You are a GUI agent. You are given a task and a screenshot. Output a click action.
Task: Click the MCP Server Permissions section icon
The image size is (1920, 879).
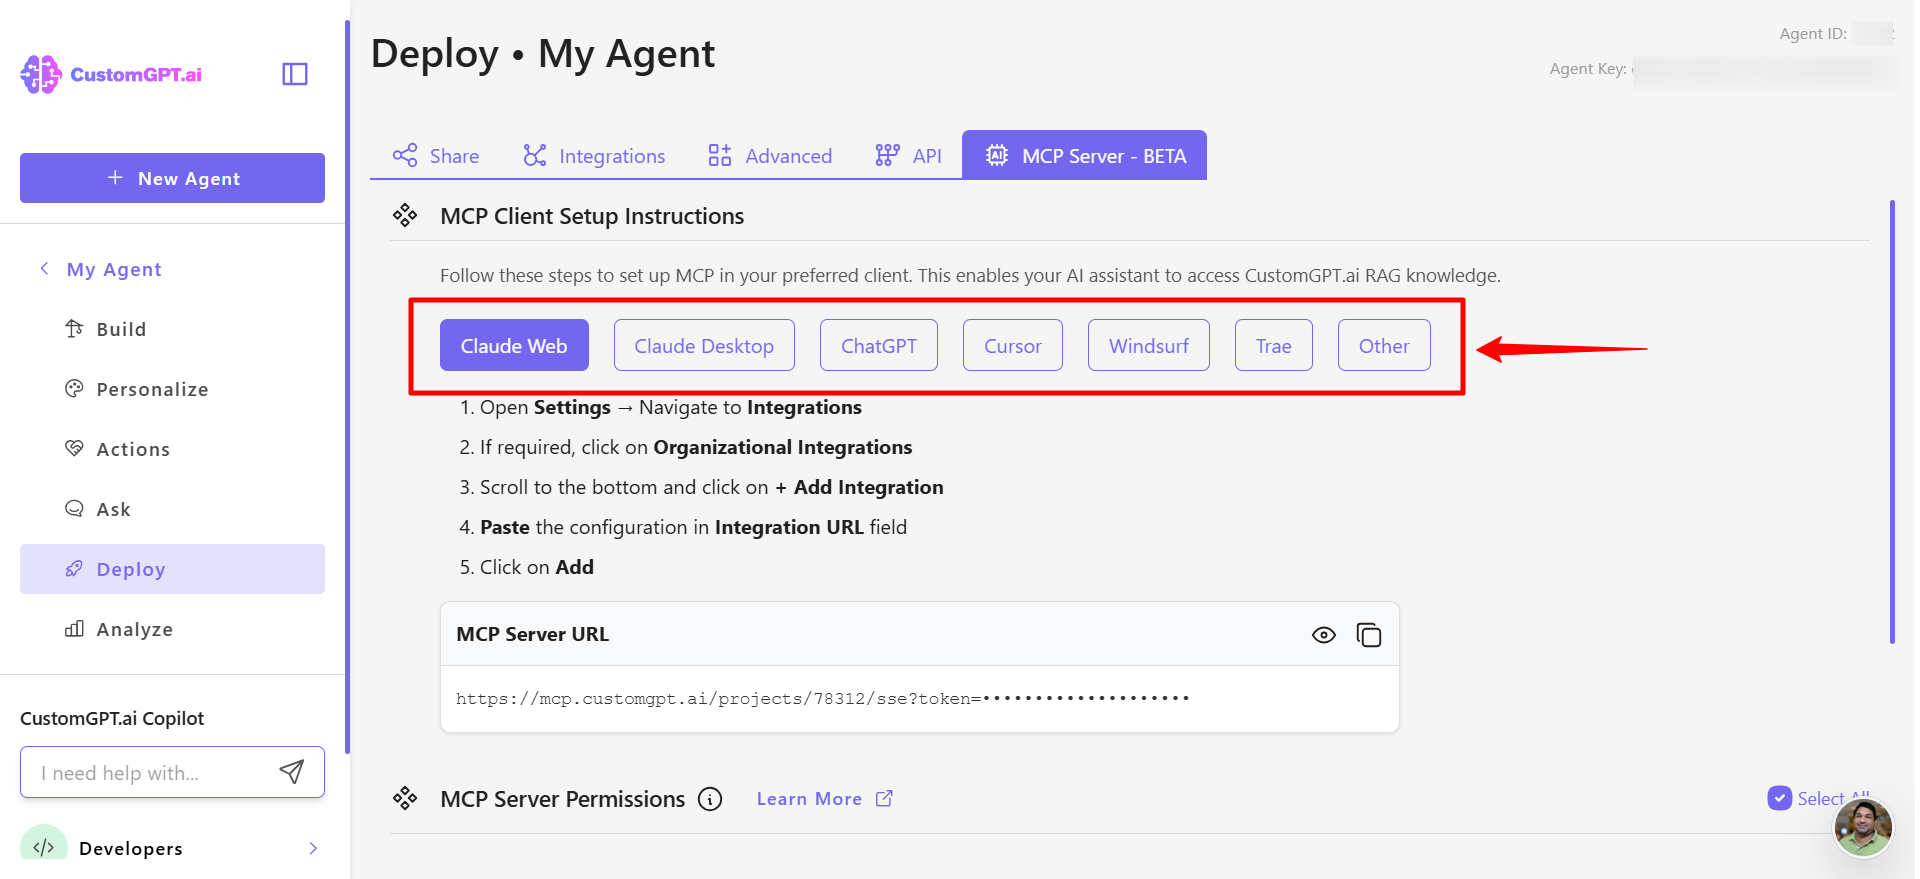coord(405,798)
